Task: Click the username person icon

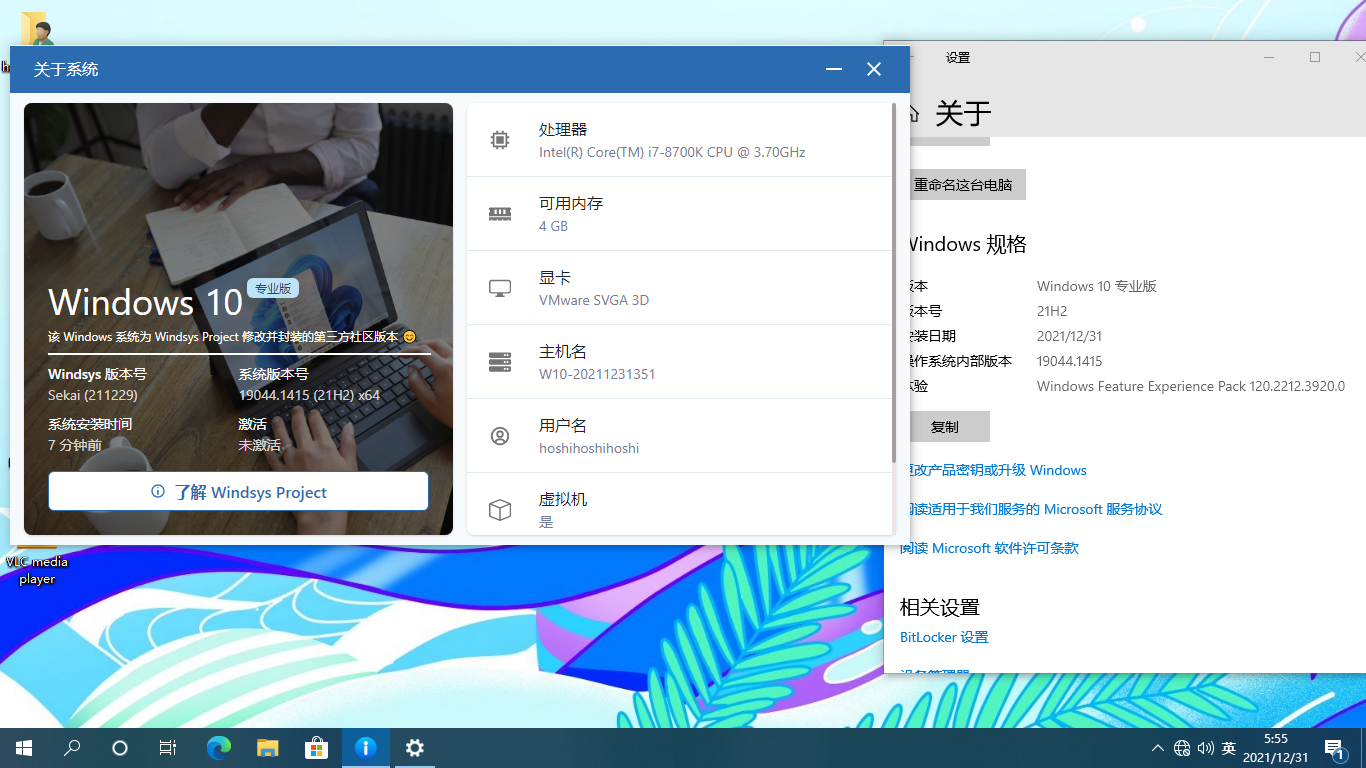Action: click(x=500, y=436)
